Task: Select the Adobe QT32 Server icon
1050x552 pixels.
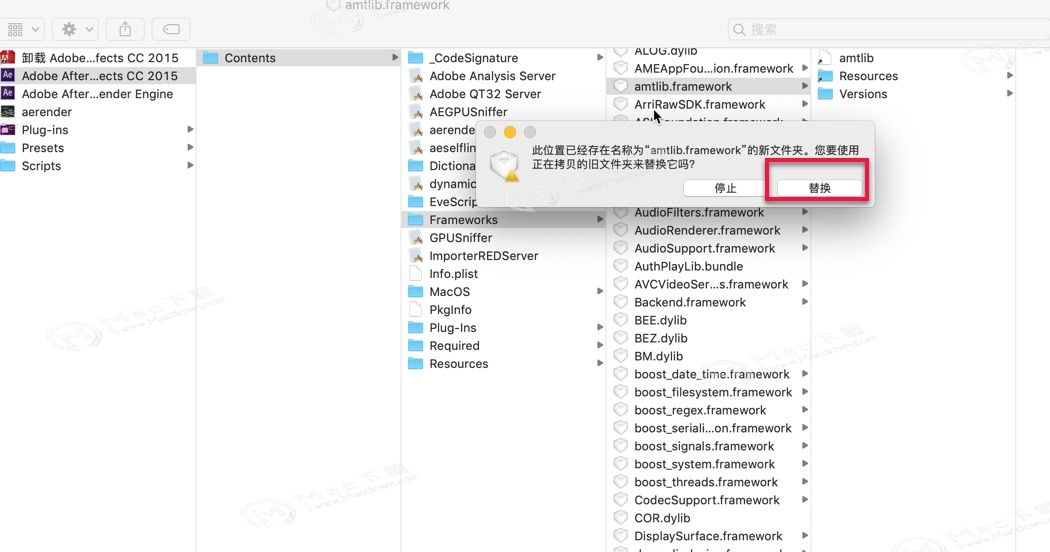Action: [x=416, y=94]
